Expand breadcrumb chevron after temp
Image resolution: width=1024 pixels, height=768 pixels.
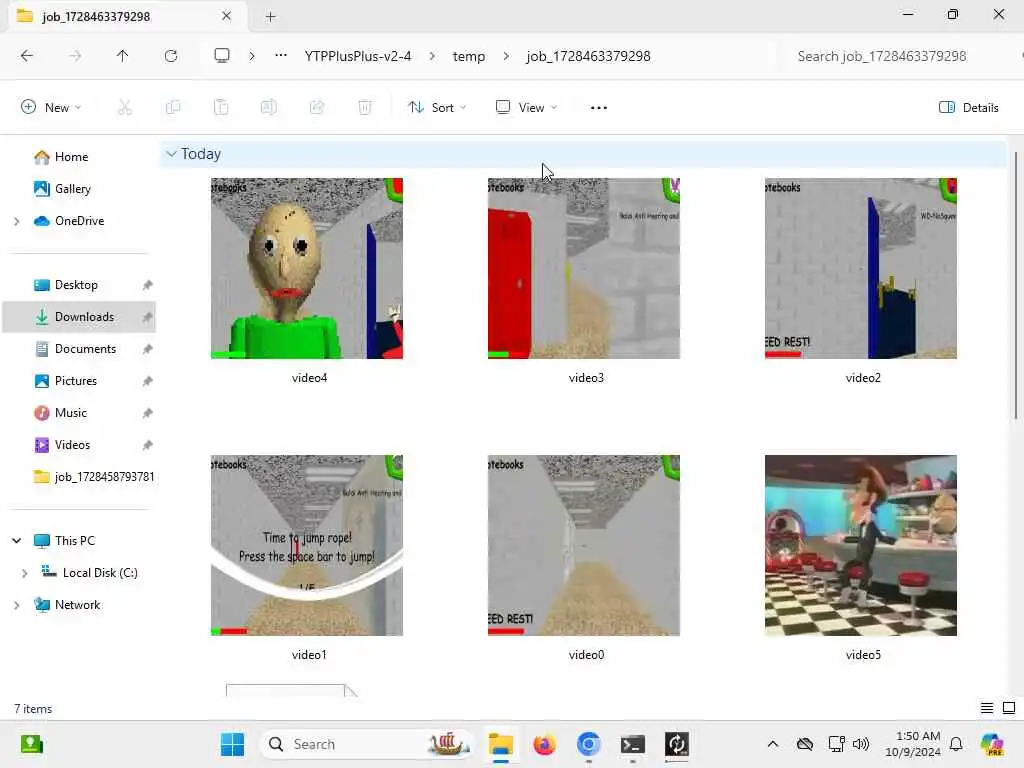[x=506, y=56]
